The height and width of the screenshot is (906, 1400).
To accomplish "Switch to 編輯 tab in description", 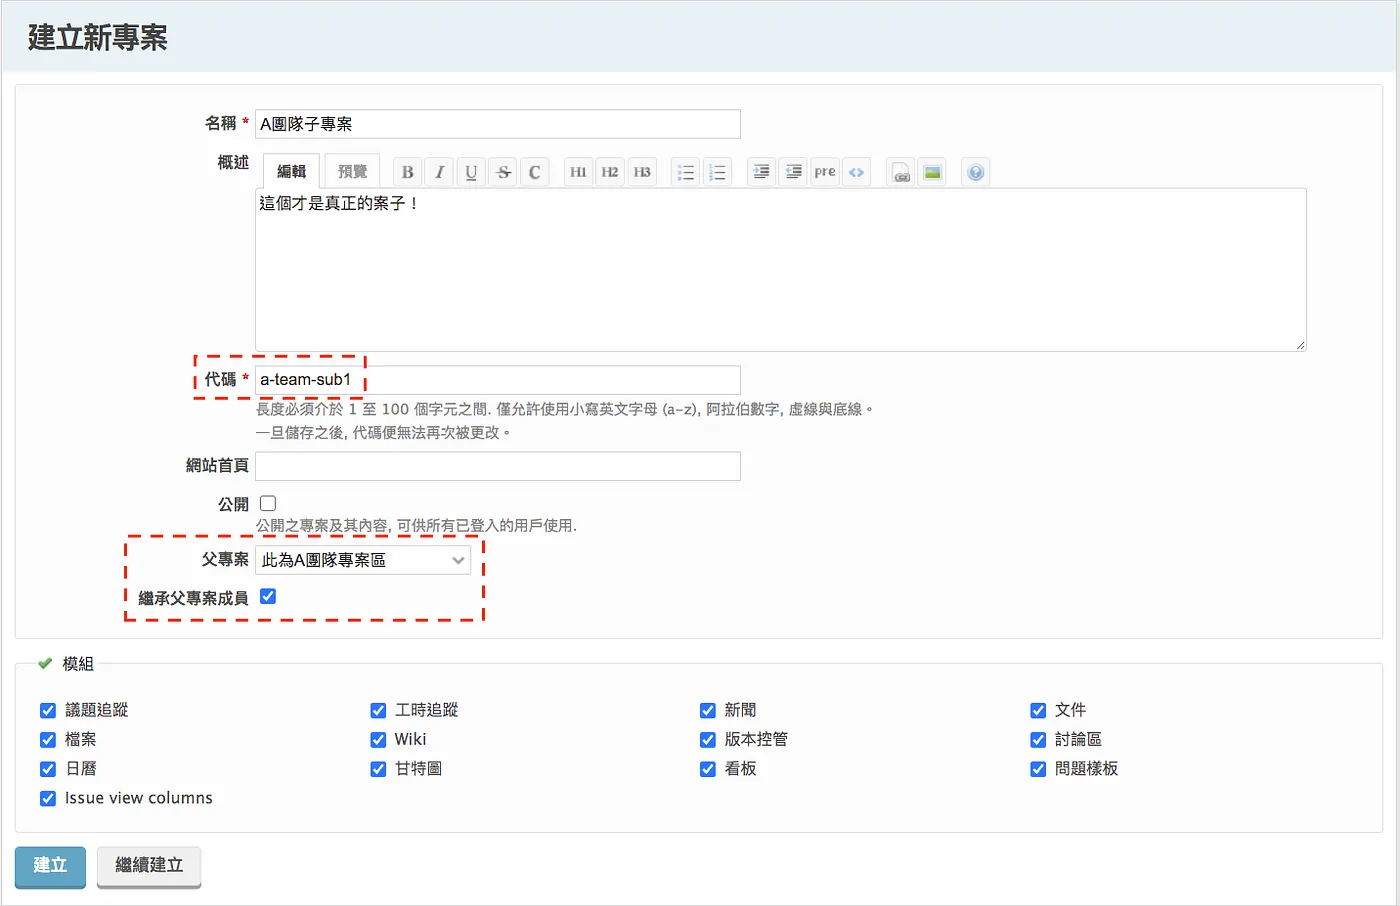I will [291, 171].
